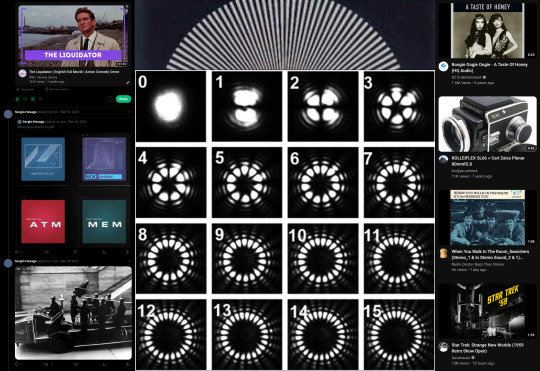Retweet the tweet with ATM and MEM images

pos(46,252)
